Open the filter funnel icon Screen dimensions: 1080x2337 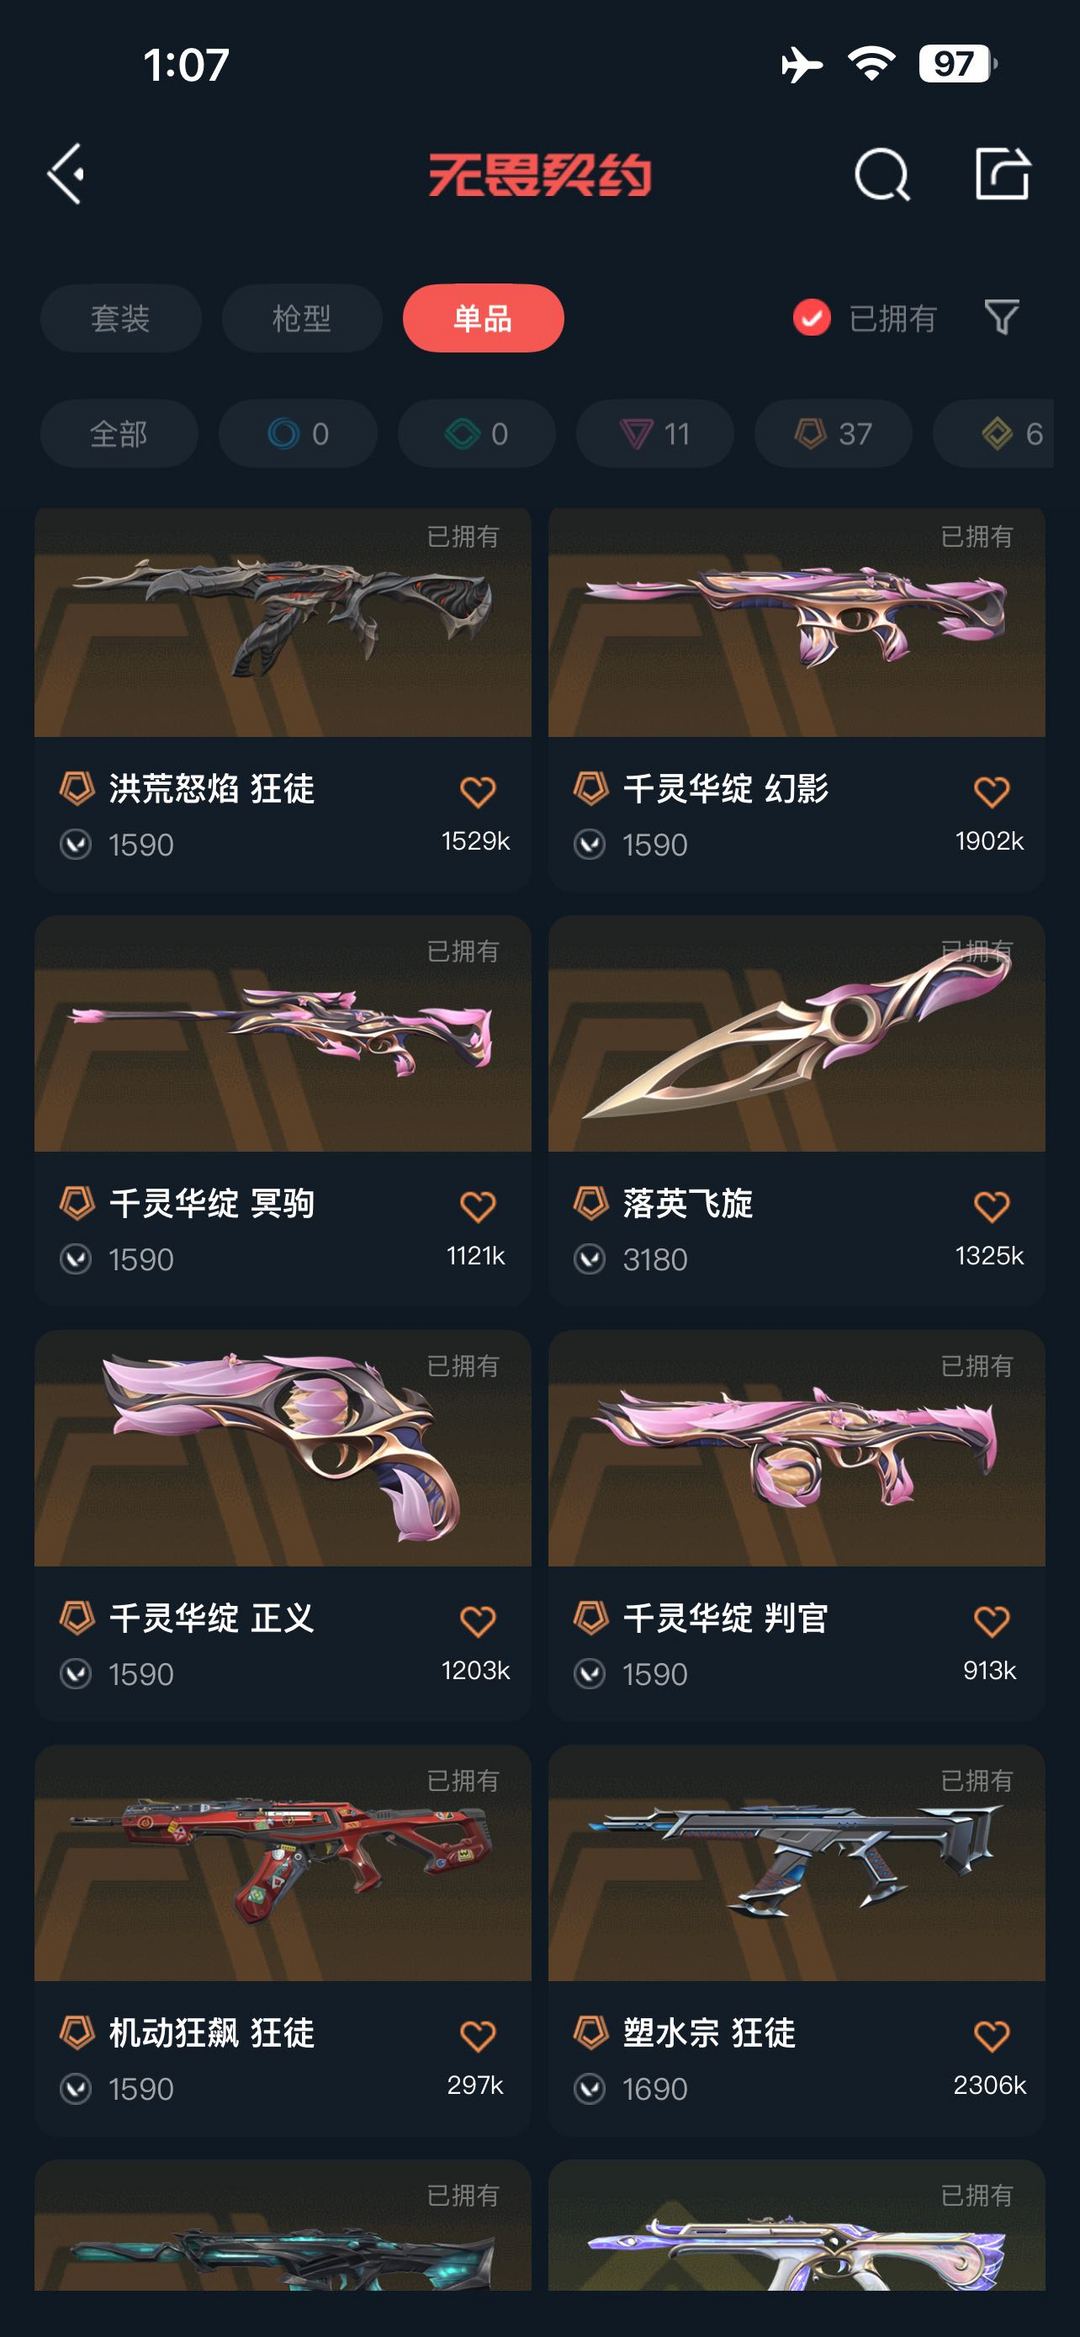[1002, 318]
